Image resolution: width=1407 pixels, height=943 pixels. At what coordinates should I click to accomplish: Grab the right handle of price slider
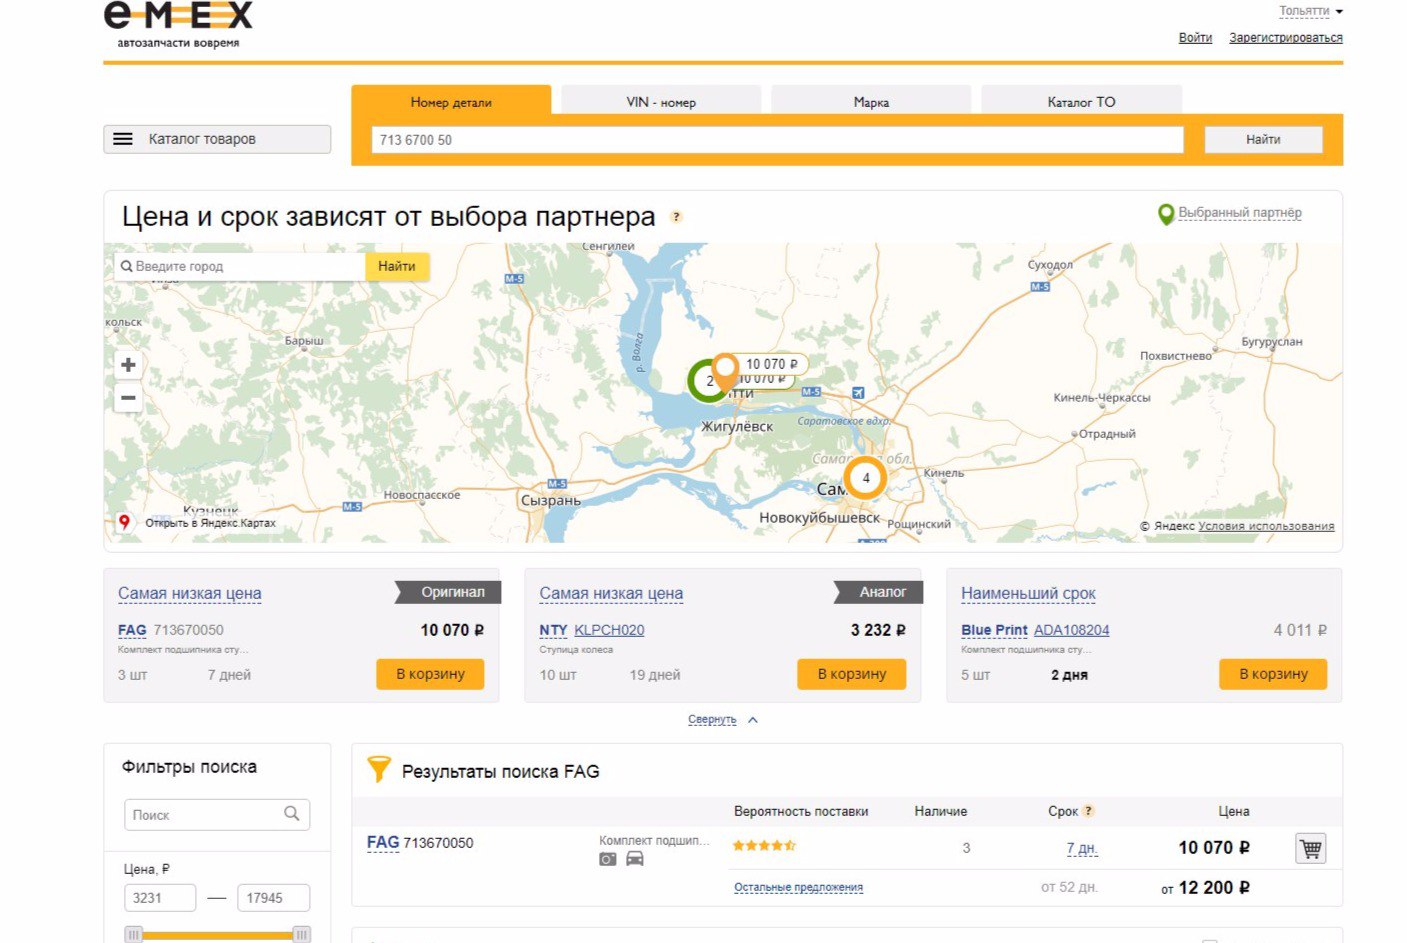pyautogui.click(x=301, y=935)
